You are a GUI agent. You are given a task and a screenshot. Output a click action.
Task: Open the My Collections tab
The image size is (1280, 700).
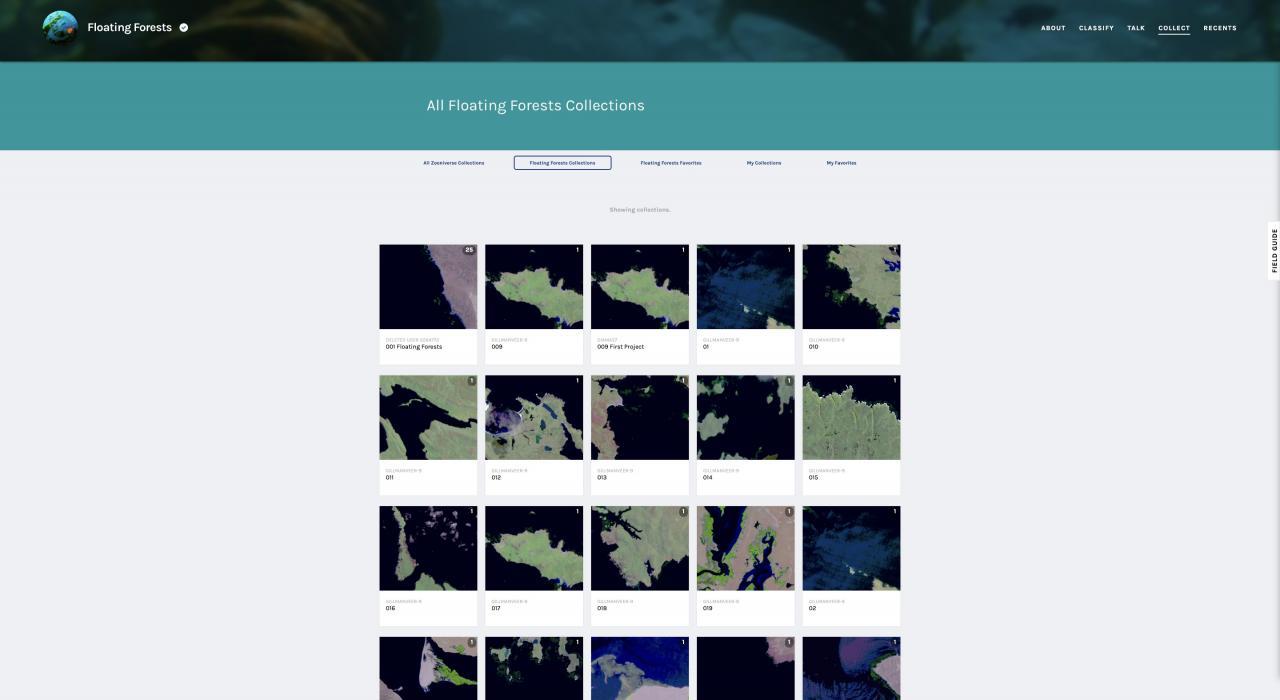coord(764,163)
